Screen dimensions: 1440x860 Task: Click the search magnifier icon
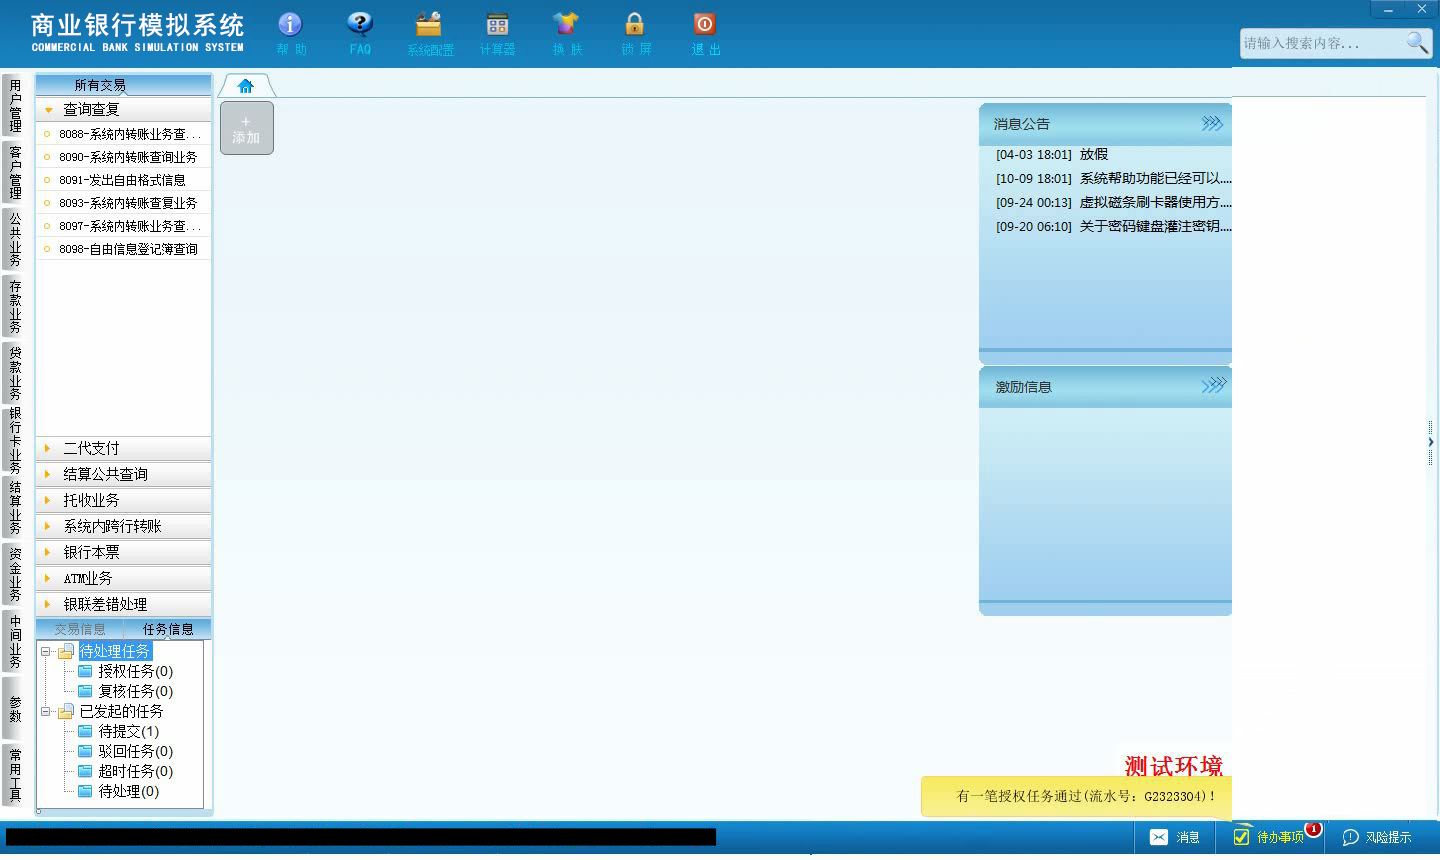[x=1417, y=42]
